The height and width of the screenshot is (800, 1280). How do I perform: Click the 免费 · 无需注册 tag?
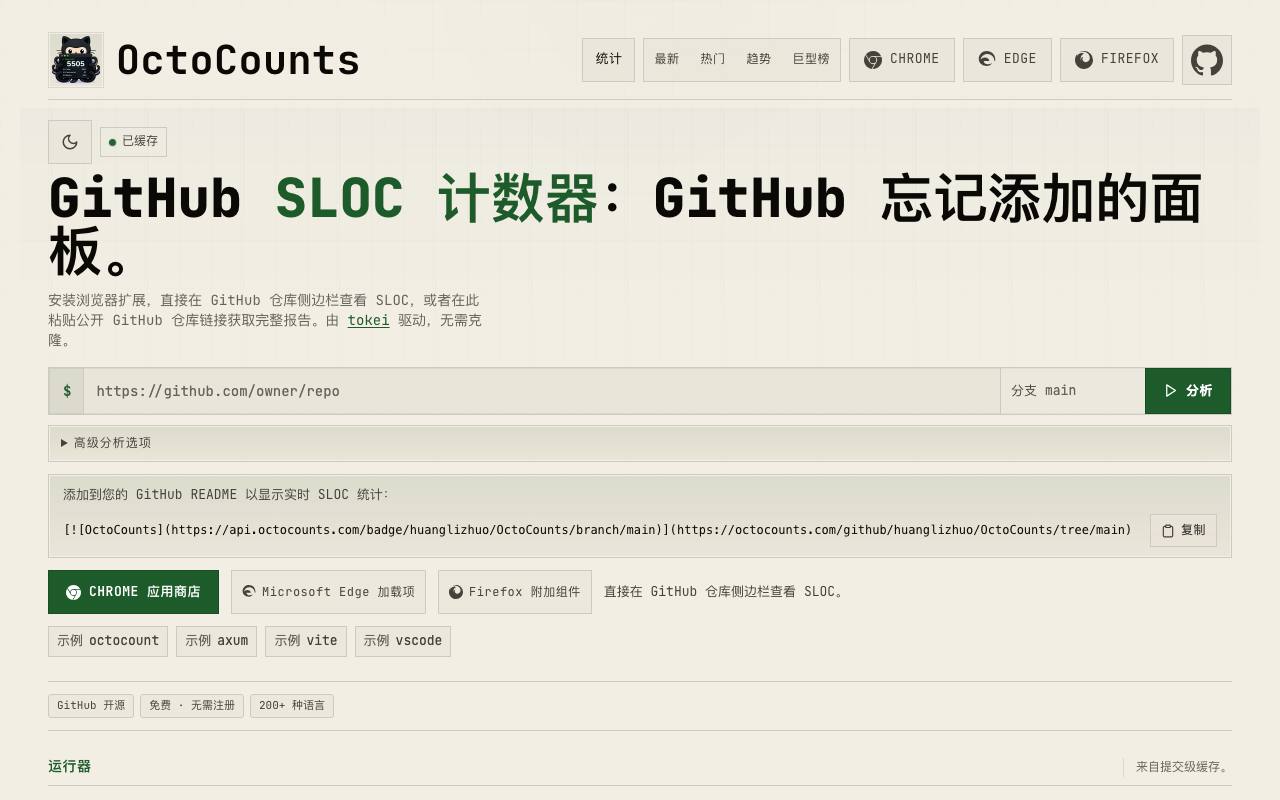192,706
